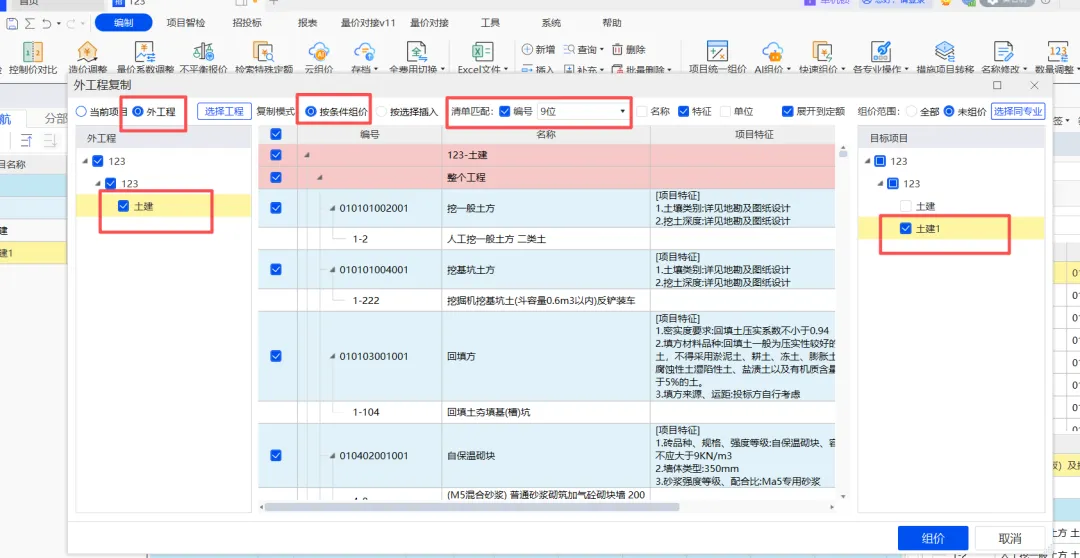Screen dimensions: 1080x558
Task: Enable the 名称 matching checkbox
Action: 642,111
